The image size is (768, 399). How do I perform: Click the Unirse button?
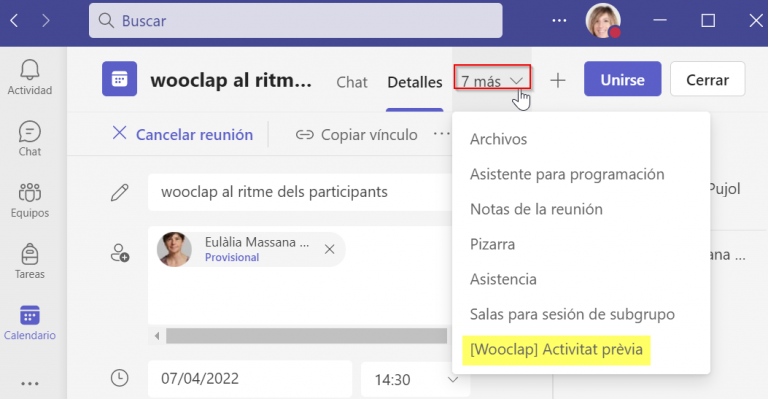[623, 79]
